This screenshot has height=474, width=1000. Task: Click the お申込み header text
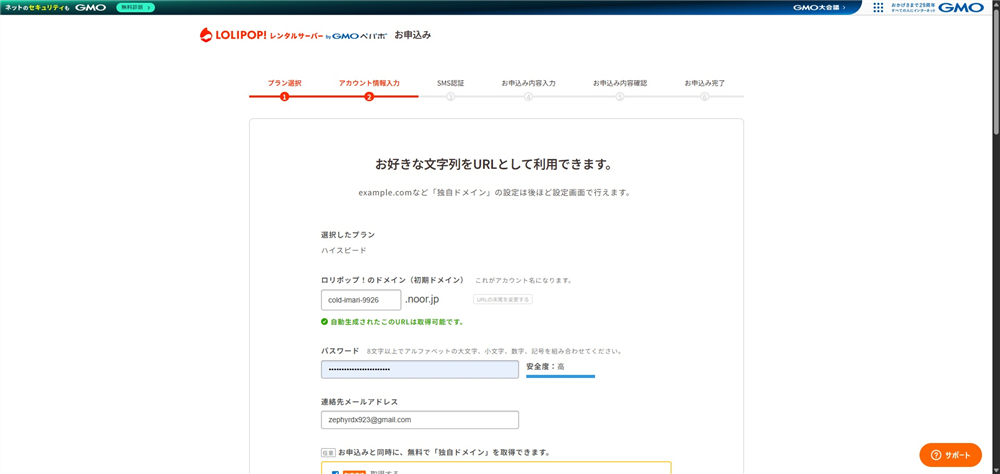click(x=413, y=35)
